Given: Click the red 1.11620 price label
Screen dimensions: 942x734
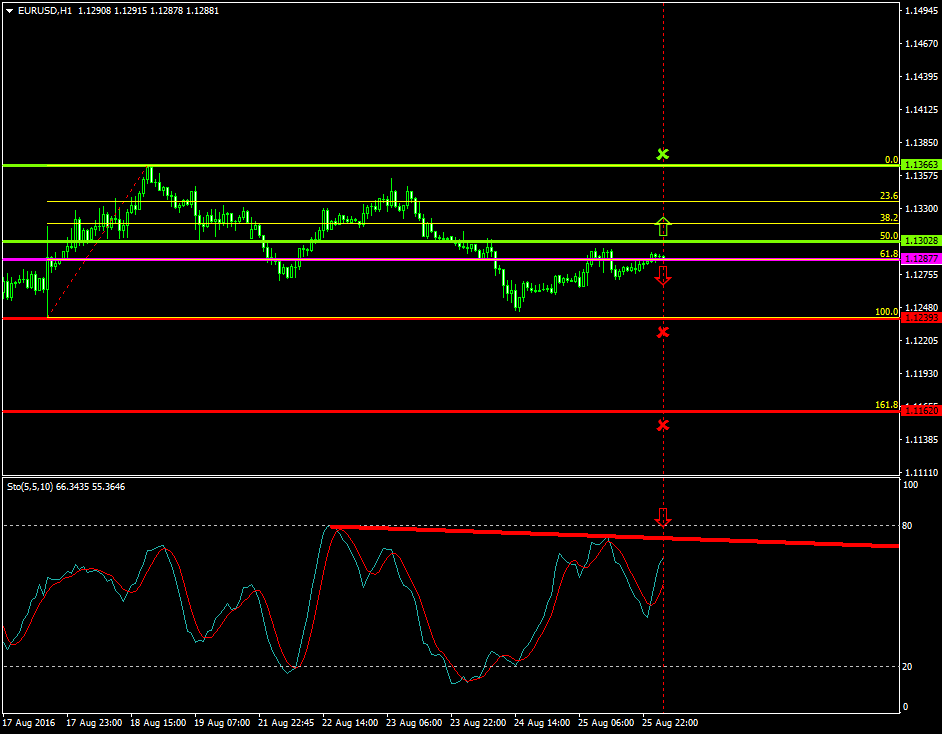Looking at the screenshot, I should [919, 411].
